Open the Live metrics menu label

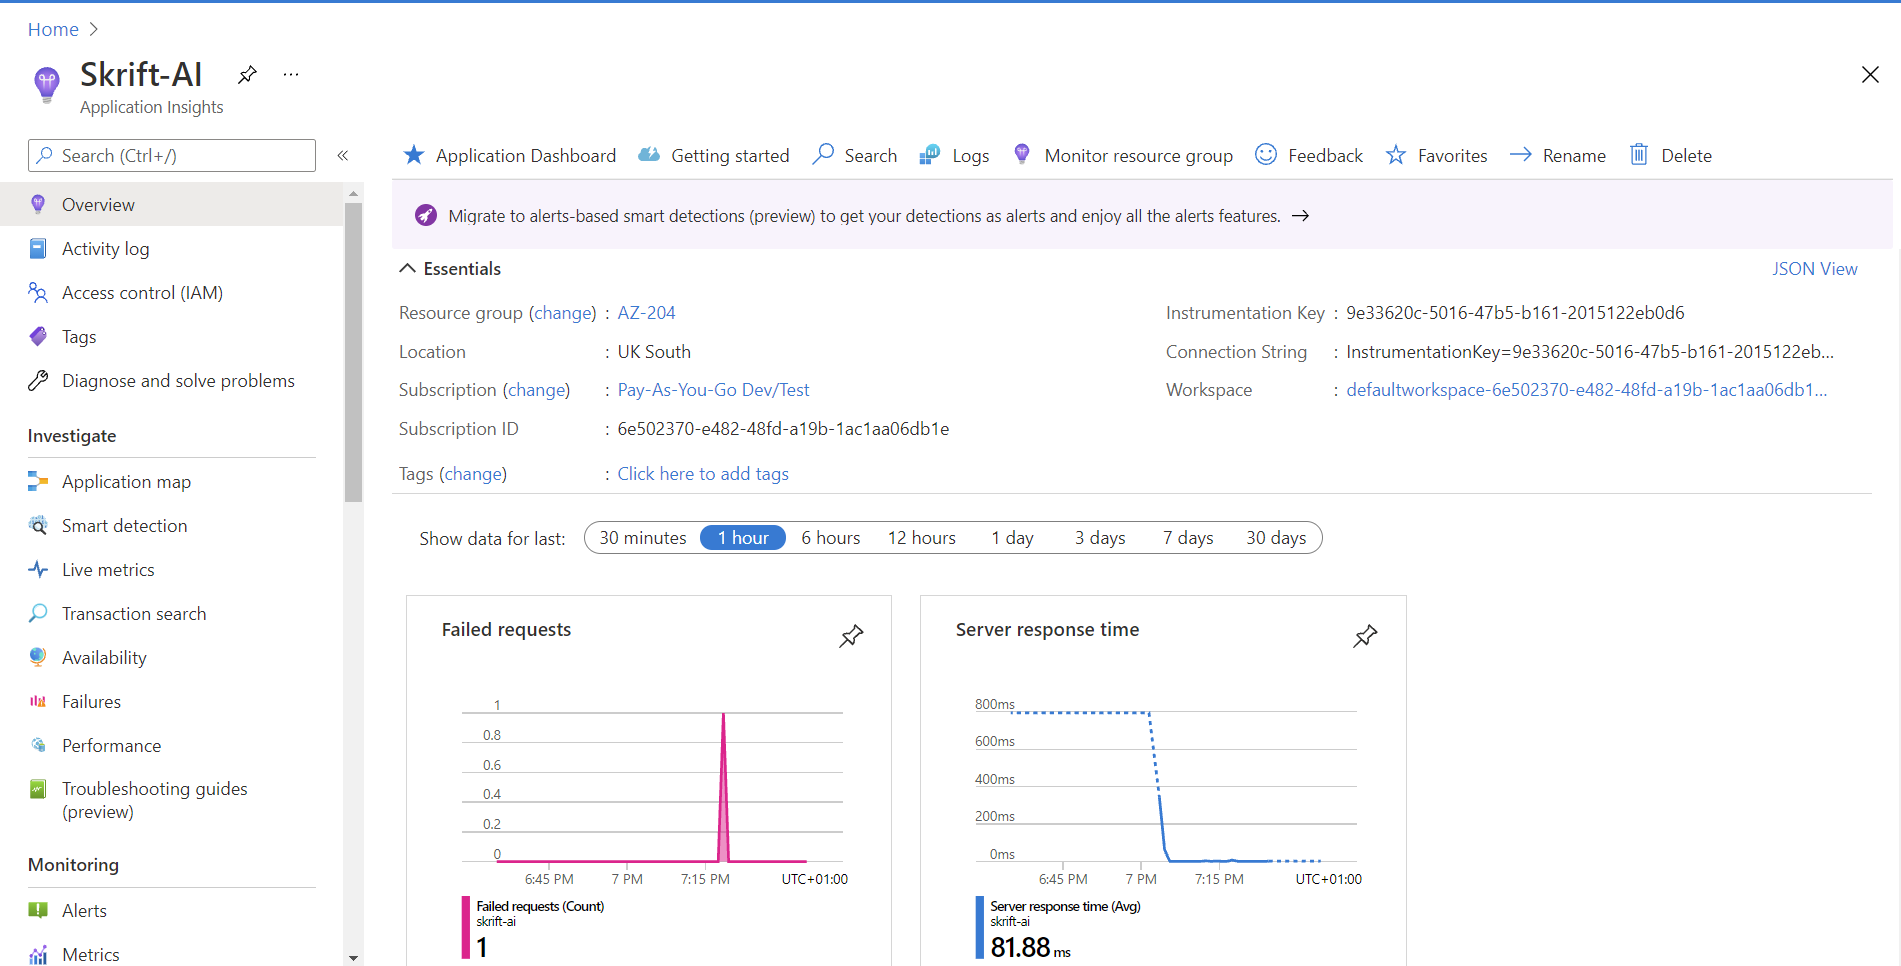tap(108, 570)
